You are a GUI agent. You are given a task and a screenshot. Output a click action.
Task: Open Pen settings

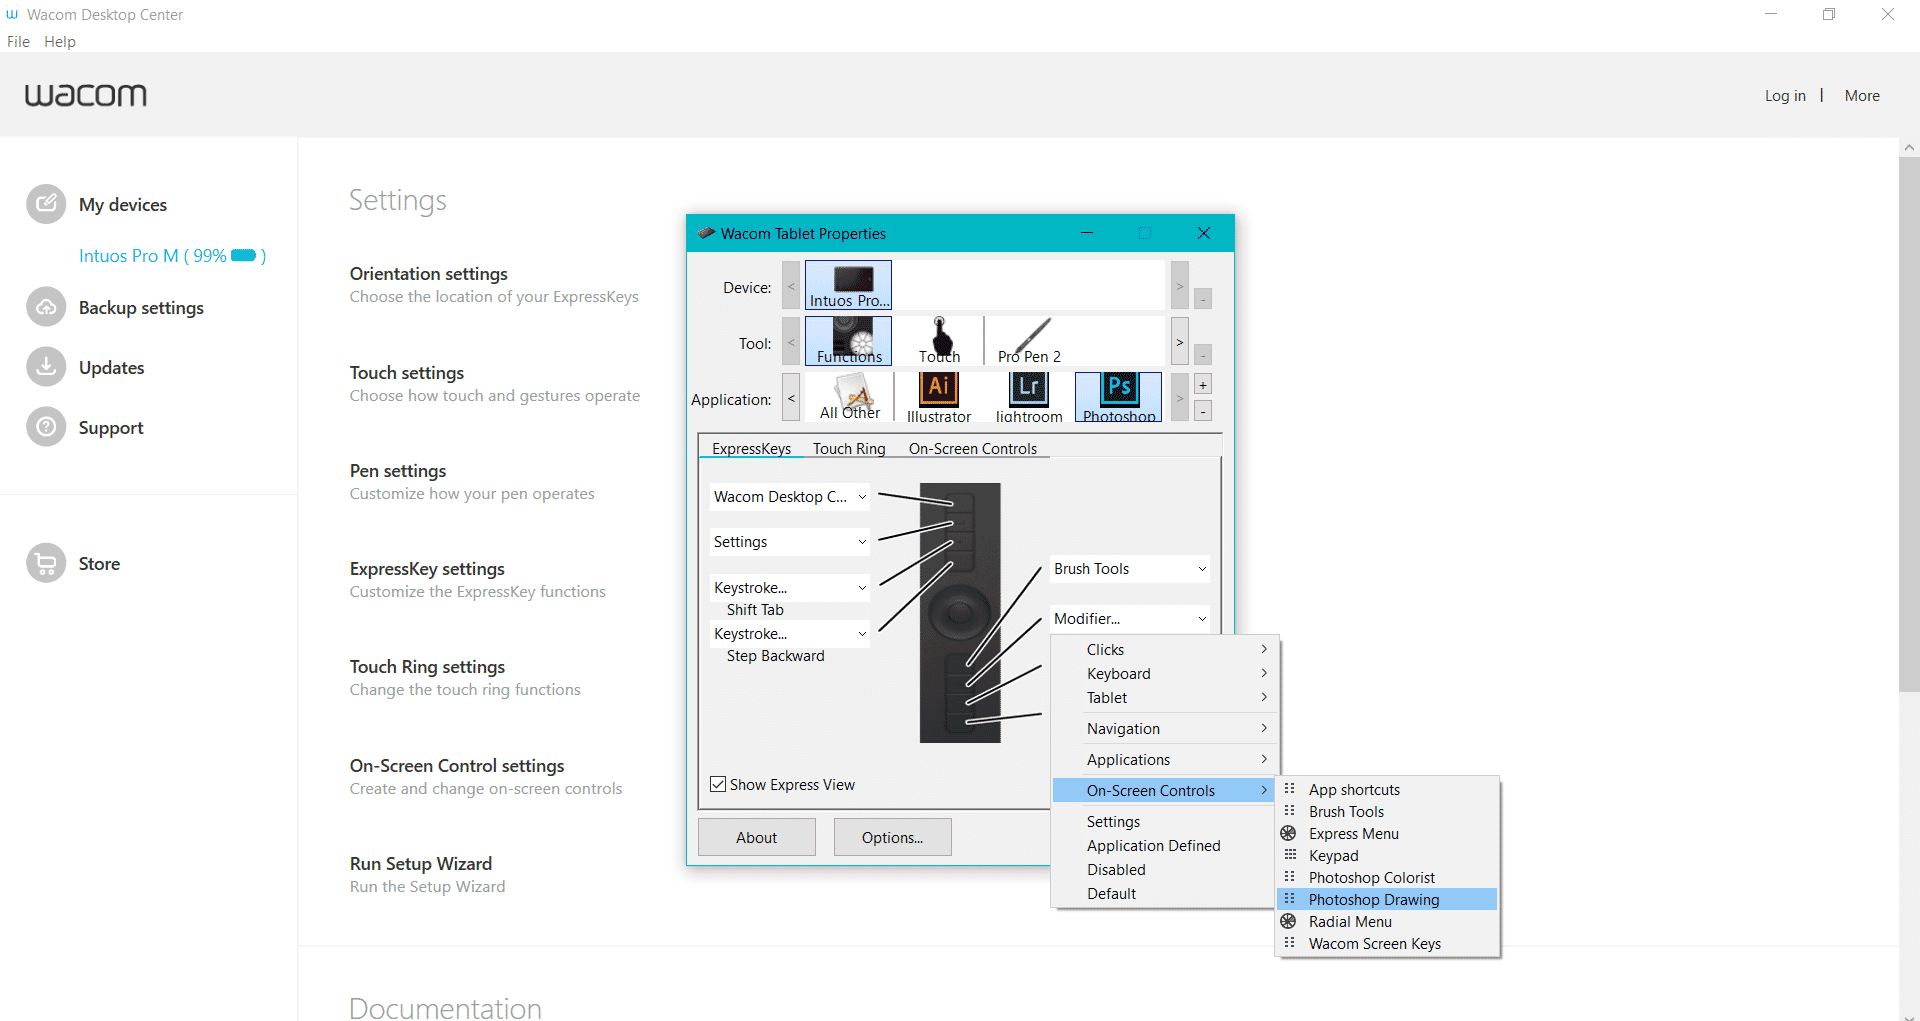(x=398, y=471)
